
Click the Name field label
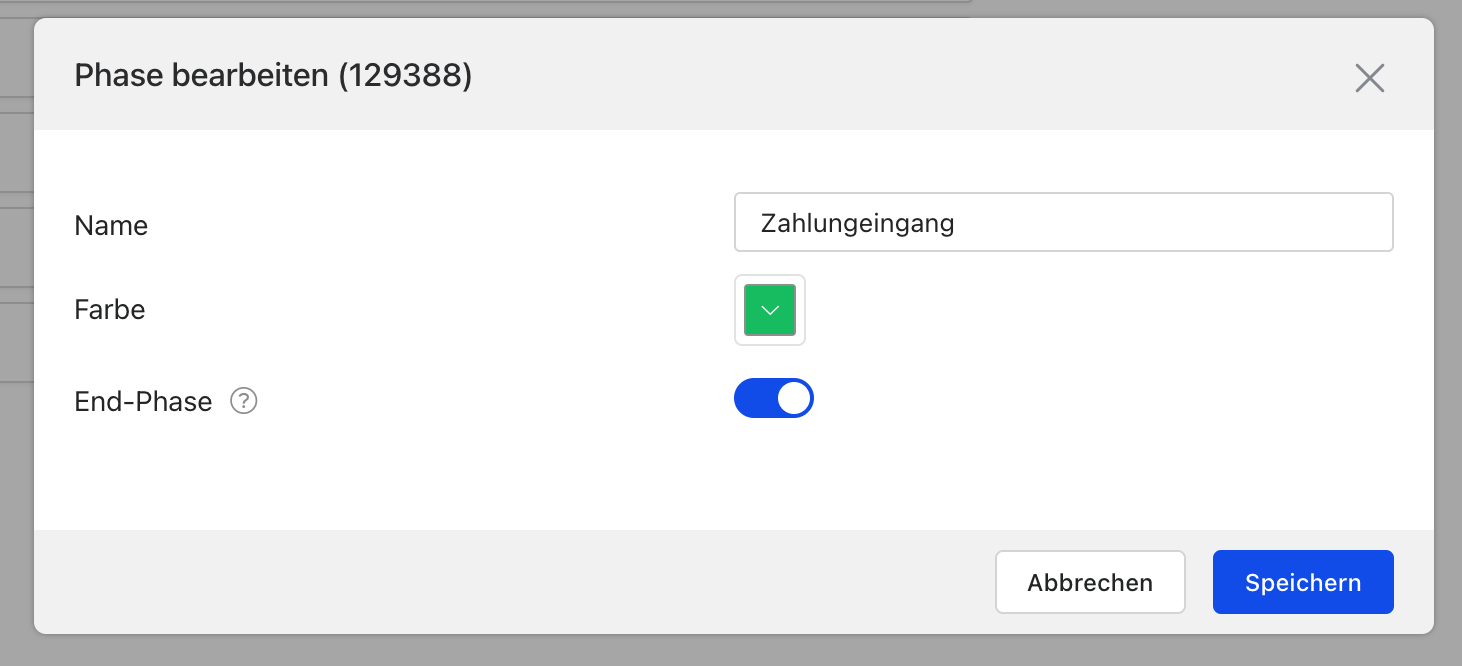pyautogui.click(x=111, y=225)
